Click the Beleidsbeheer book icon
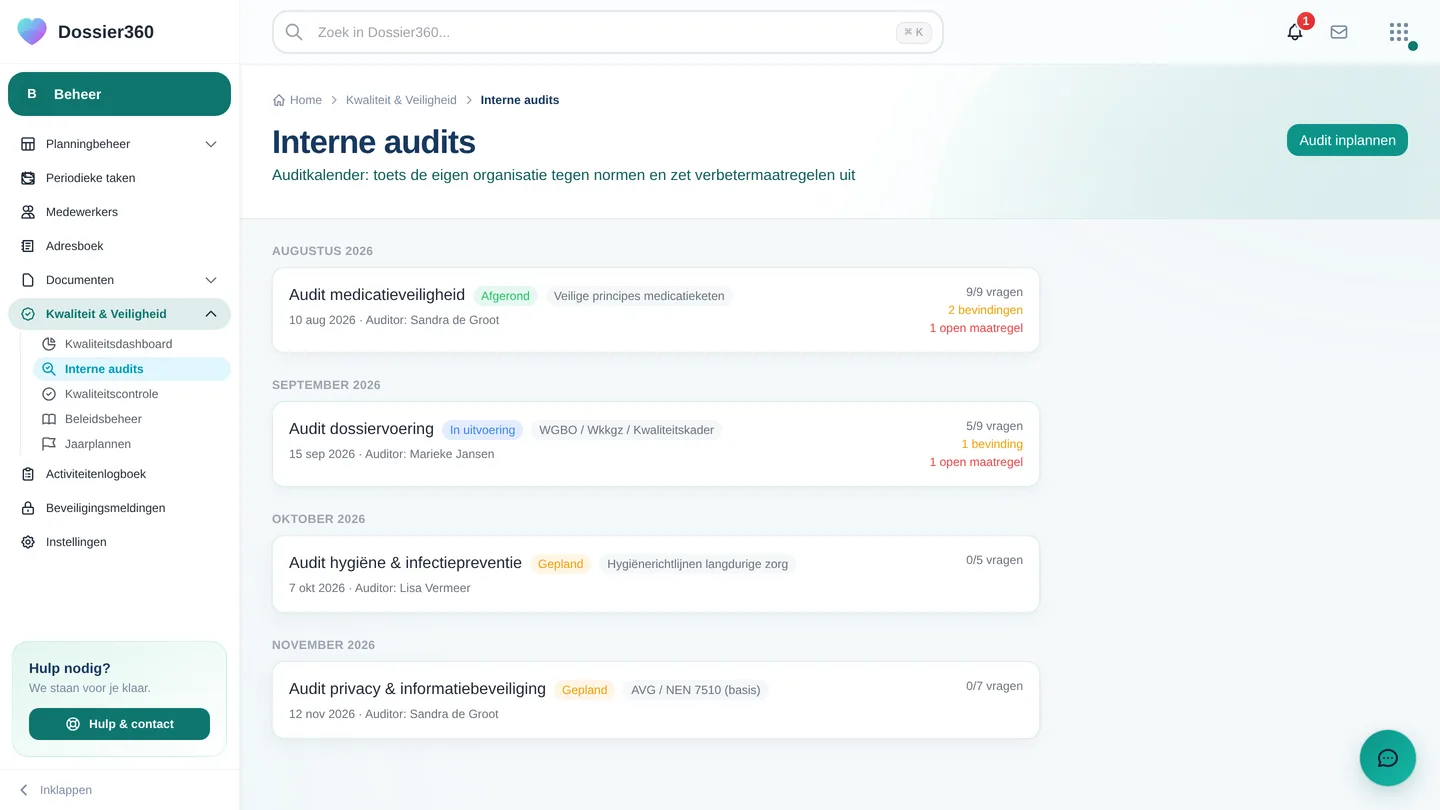 point(48,419)
